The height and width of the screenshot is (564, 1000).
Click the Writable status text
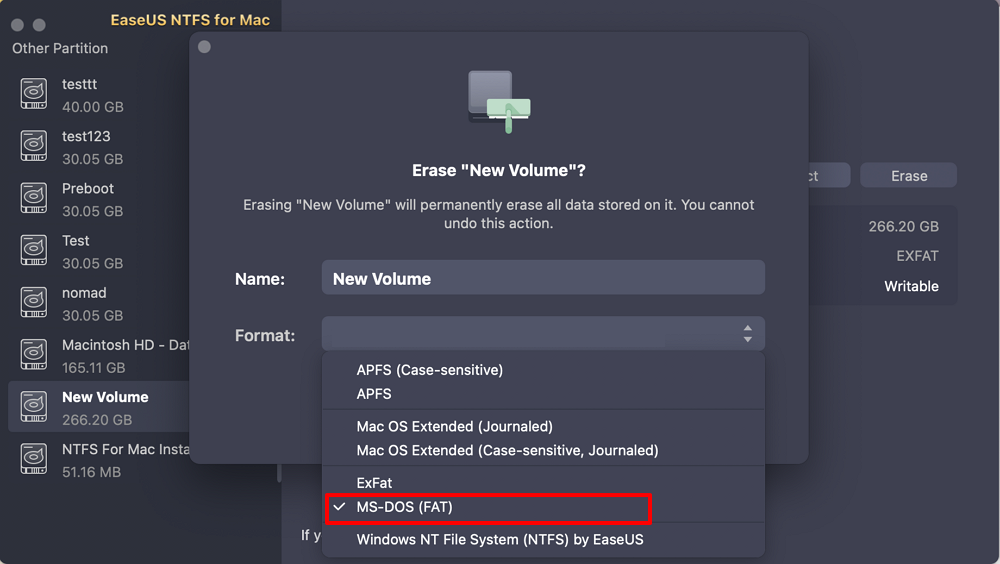click(911, 286)
